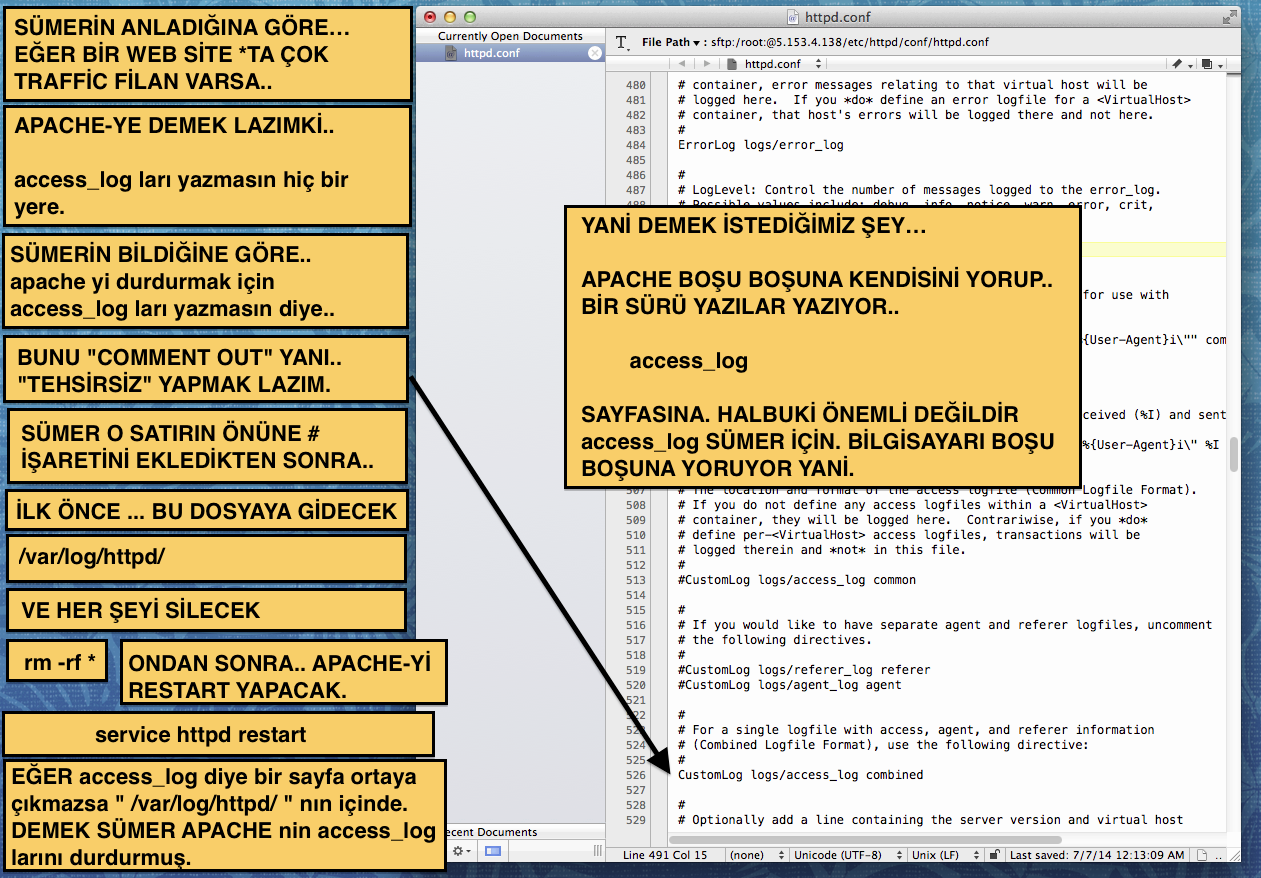Screen dimensions: 1261x878
Task: Click the sftp file path text
Action: point(849,43)
